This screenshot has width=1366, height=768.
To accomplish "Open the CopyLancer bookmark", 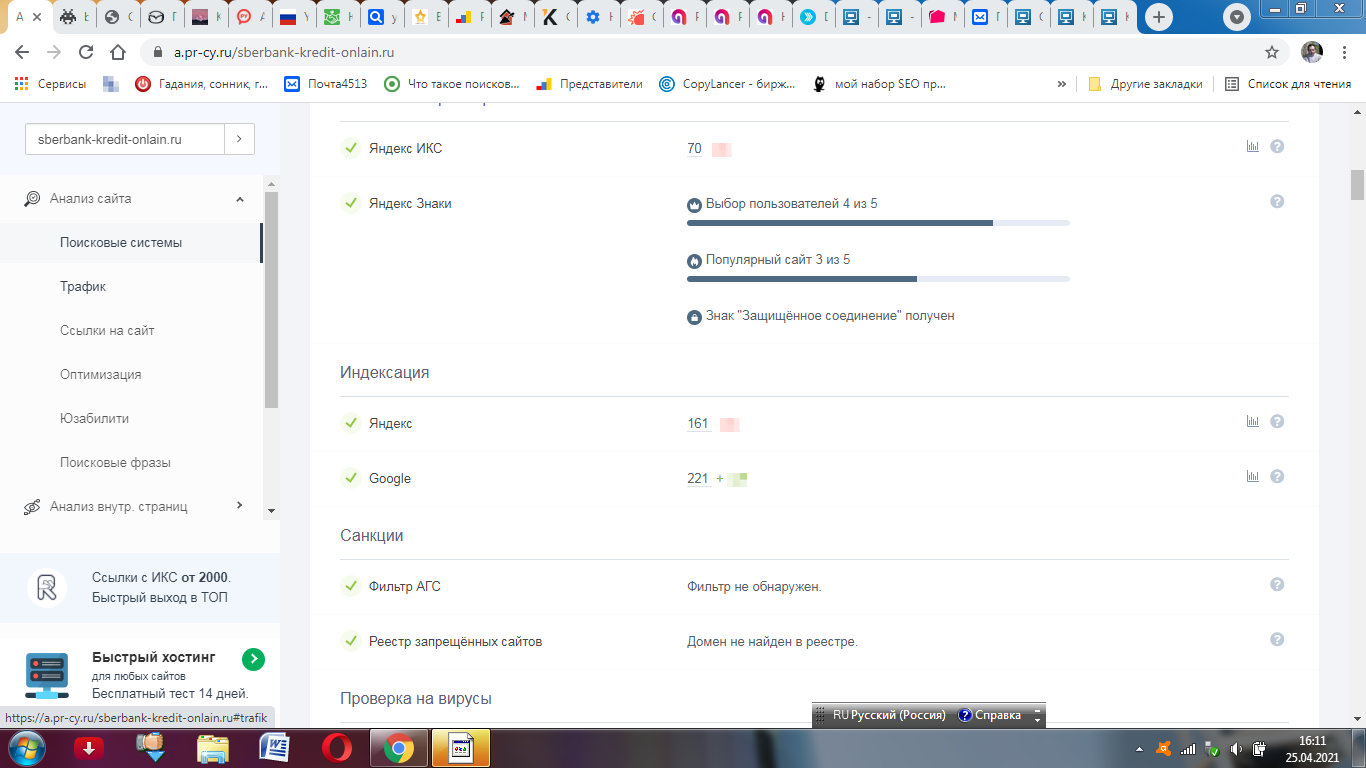I will pyautogui.click(x=728, y=84).
